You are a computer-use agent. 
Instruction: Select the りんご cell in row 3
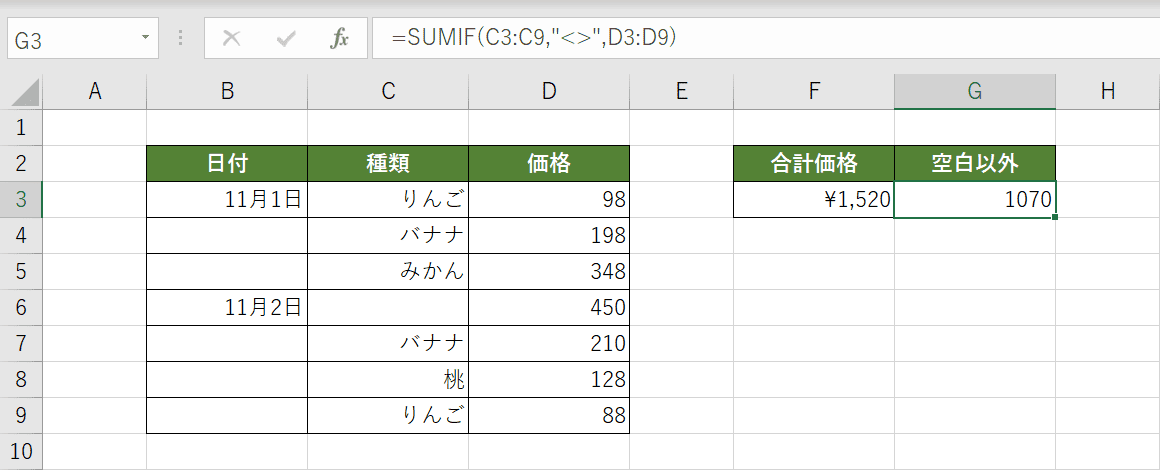[388, 200]
